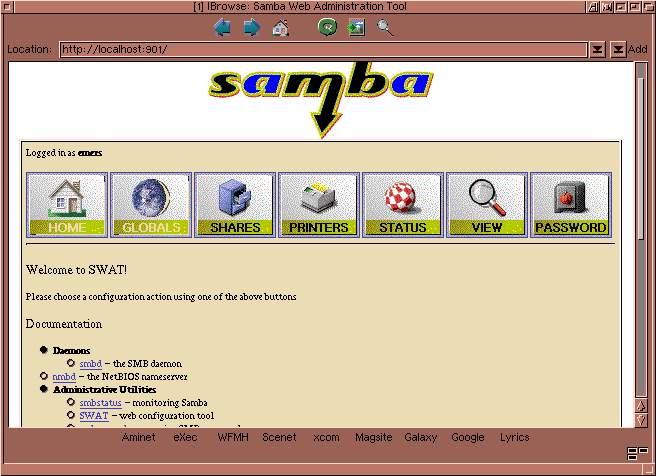Screen dimensions: 656x476
Task: Go back with the left arrow icon
Action: point(222,28)
